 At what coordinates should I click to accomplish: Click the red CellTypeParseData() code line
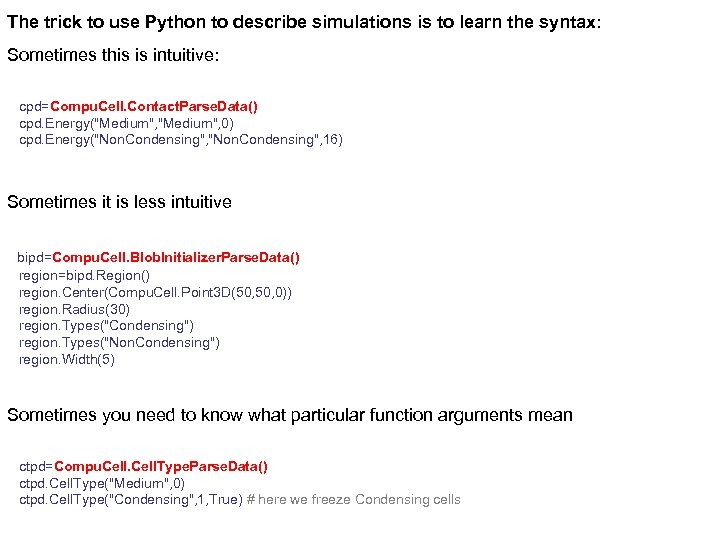144,466
